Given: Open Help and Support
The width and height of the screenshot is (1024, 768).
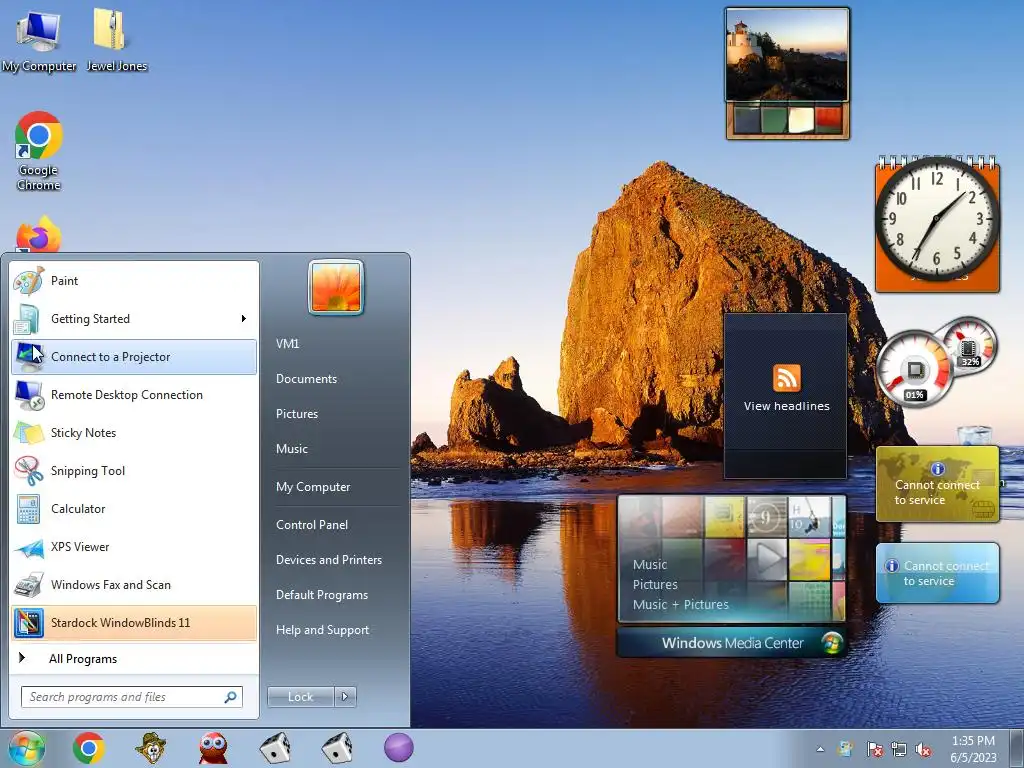Looking at the screenshot, I should (322, 630).
